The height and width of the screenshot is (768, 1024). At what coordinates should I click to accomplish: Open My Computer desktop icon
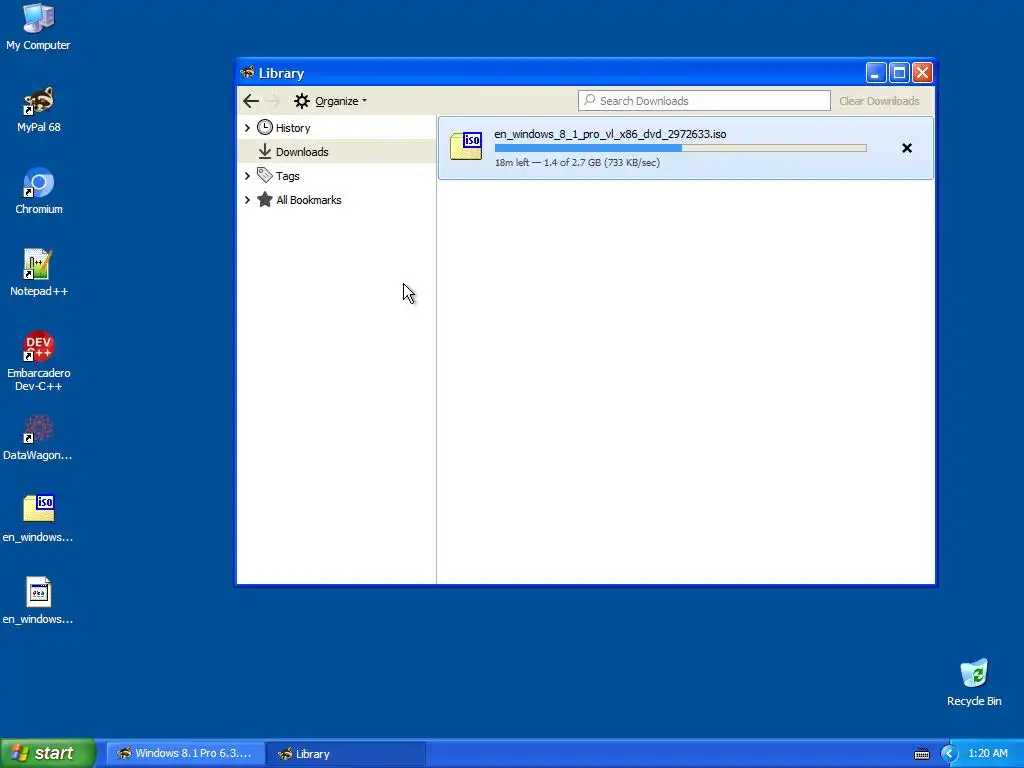(38, 27)
